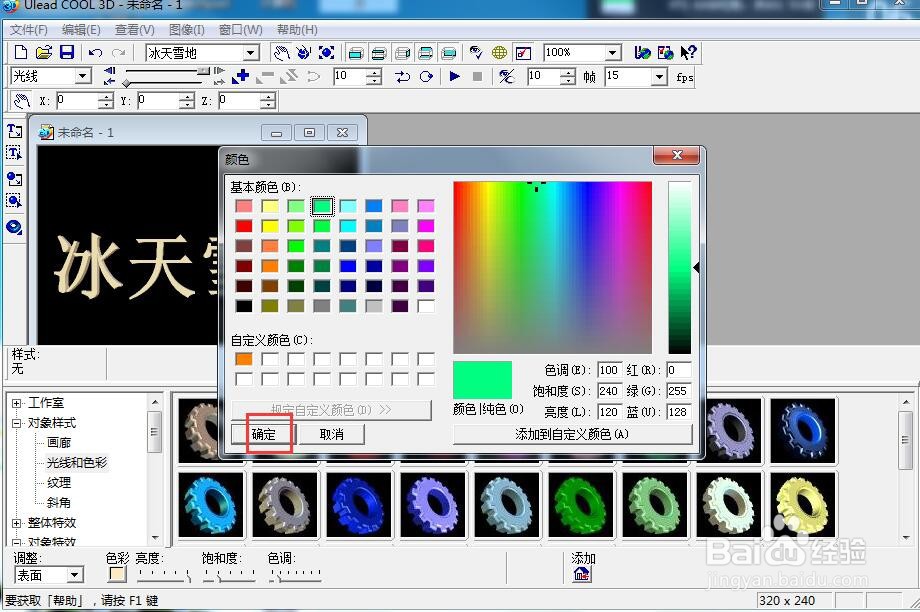Click the 红(R) red value field

click(x=678, y=370)
